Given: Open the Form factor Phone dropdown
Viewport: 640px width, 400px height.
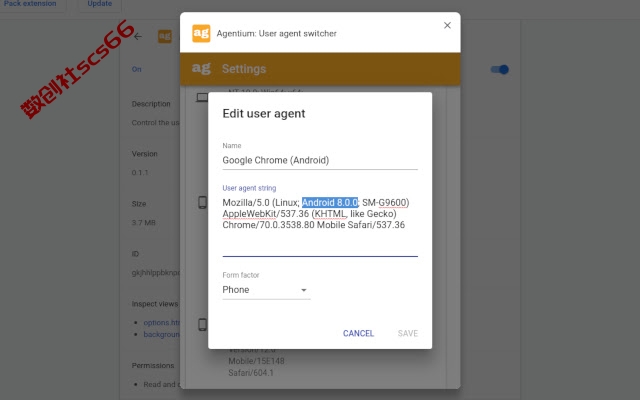Looking at the screenshot, I should pos(266,290).
